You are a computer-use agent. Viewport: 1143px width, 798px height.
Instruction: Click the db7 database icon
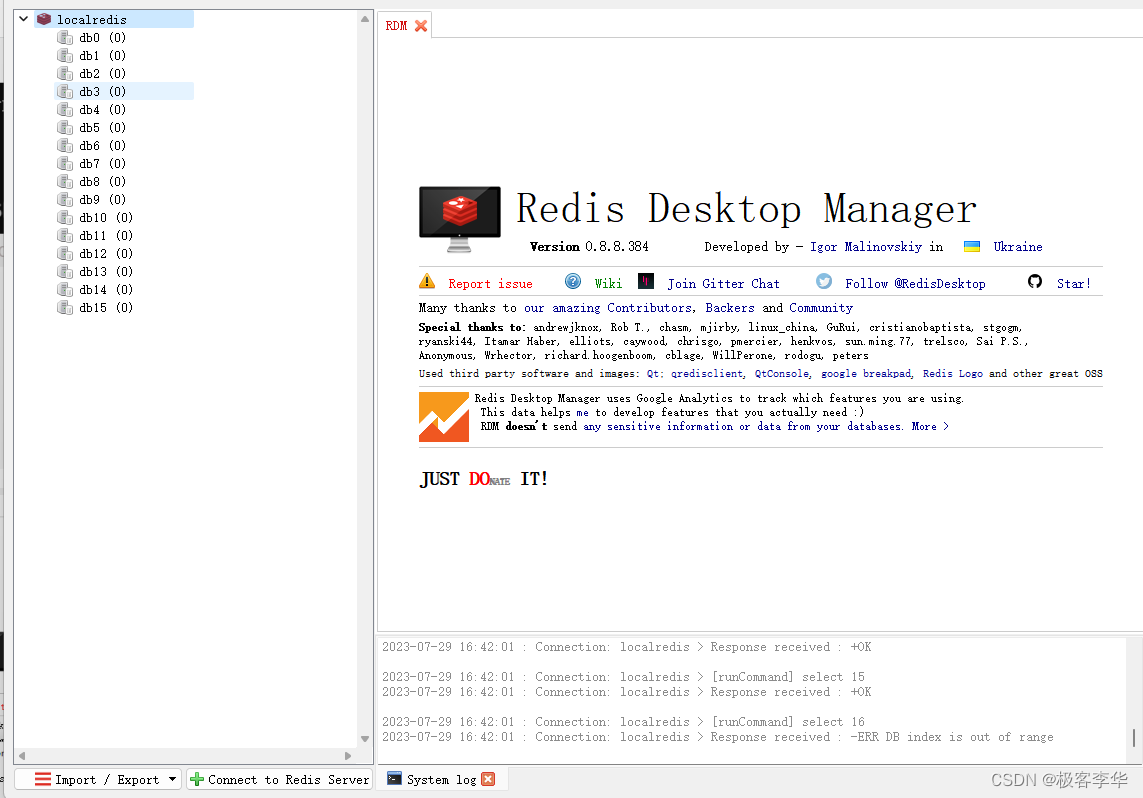tap(65, 163)
